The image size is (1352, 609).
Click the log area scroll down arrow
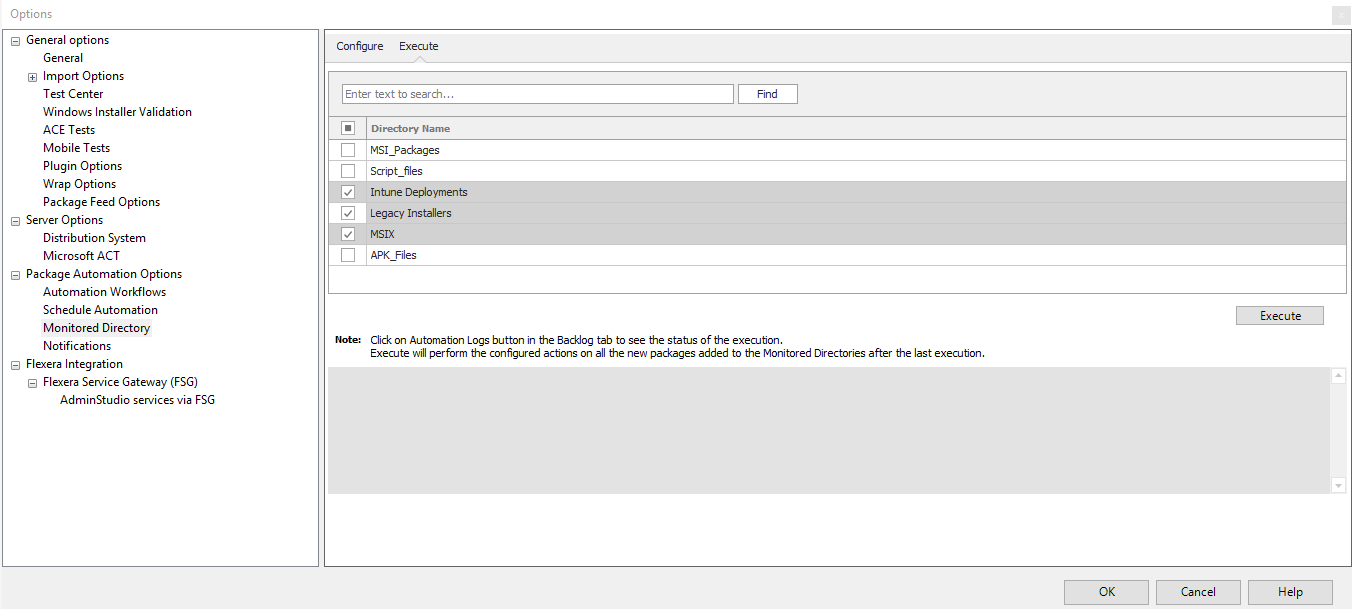pos(1339,485)
